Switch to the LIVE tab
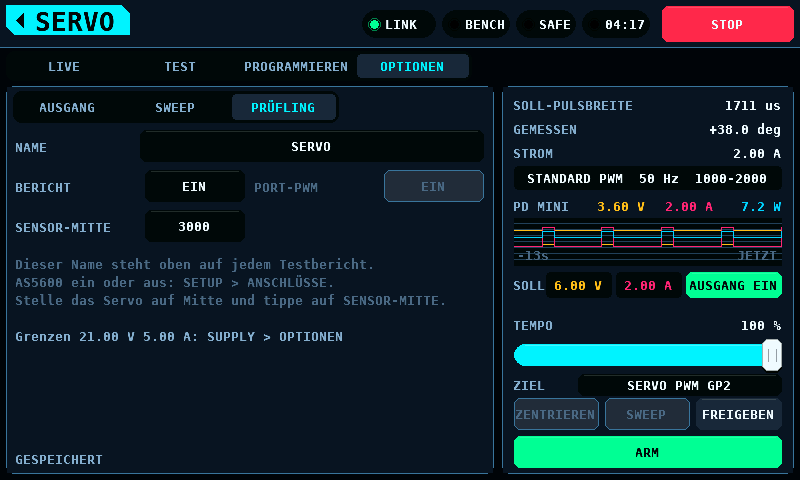Viewport: 800px width, 480px height. coord(64,66)
